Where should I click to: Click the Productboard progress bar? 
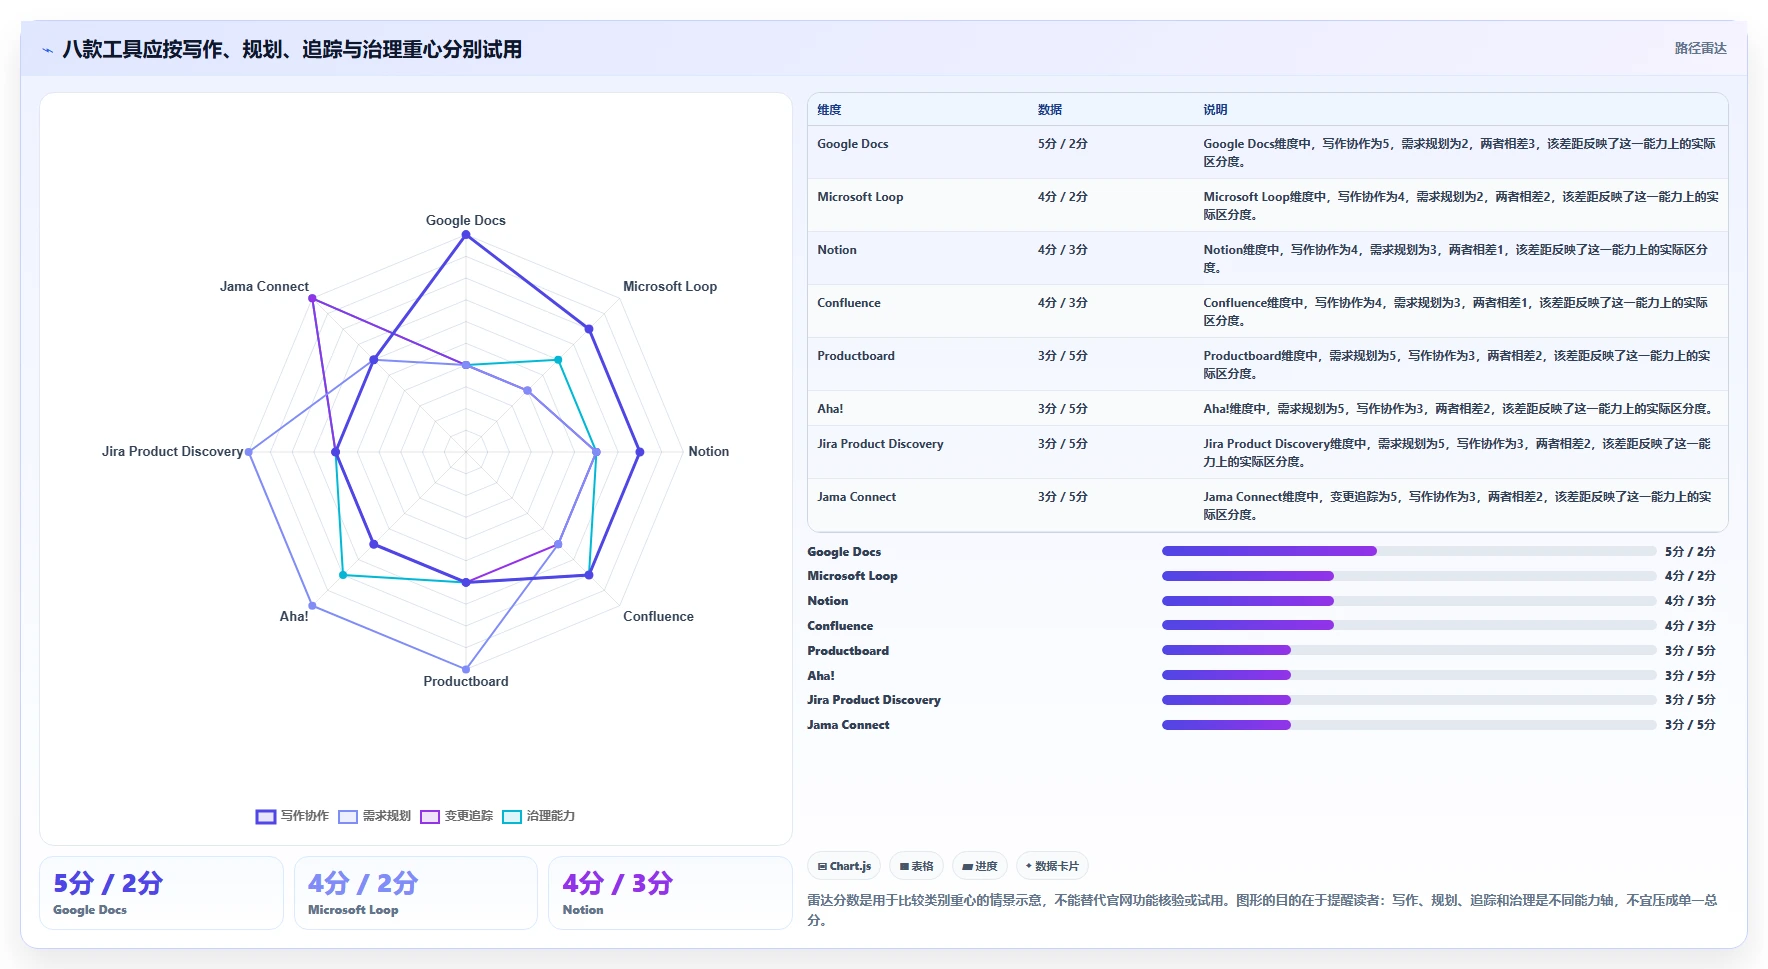[1409, 650]
